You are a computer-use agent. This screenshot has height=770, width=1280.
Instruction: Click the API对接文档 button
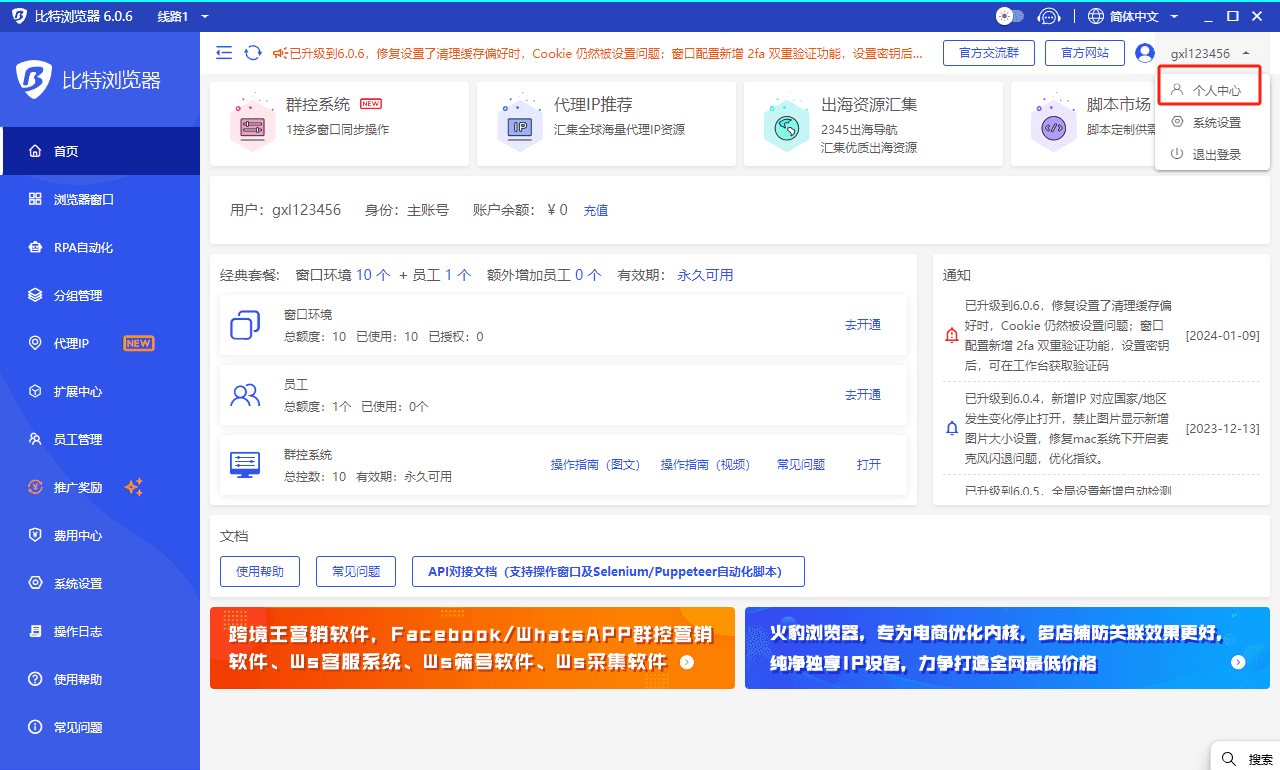[x=608, y=572]
